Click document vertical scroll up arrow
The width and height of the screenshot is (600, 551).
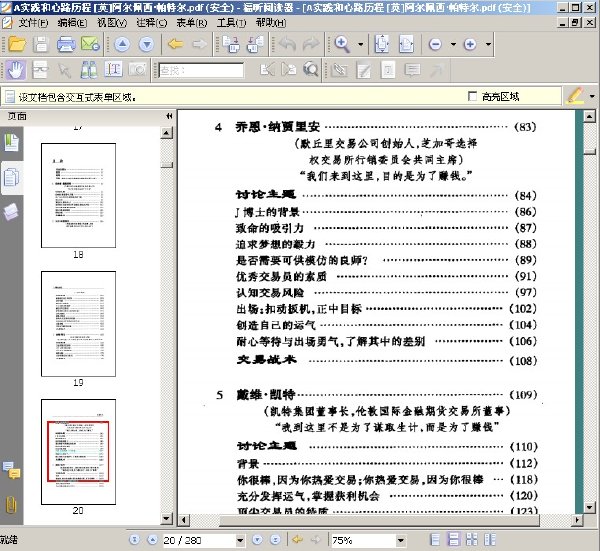589,116
